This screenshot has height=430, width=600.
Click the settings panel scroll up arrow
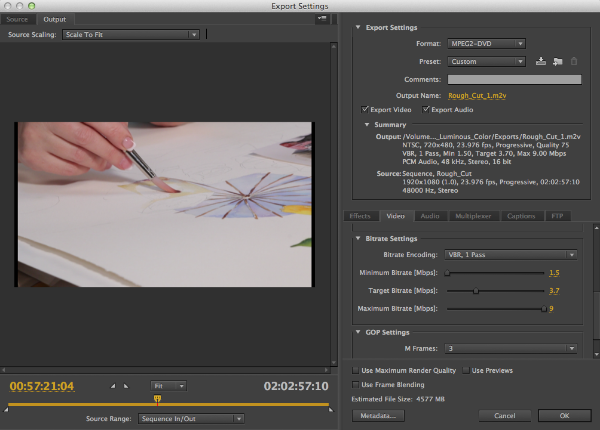click(596, 228)
